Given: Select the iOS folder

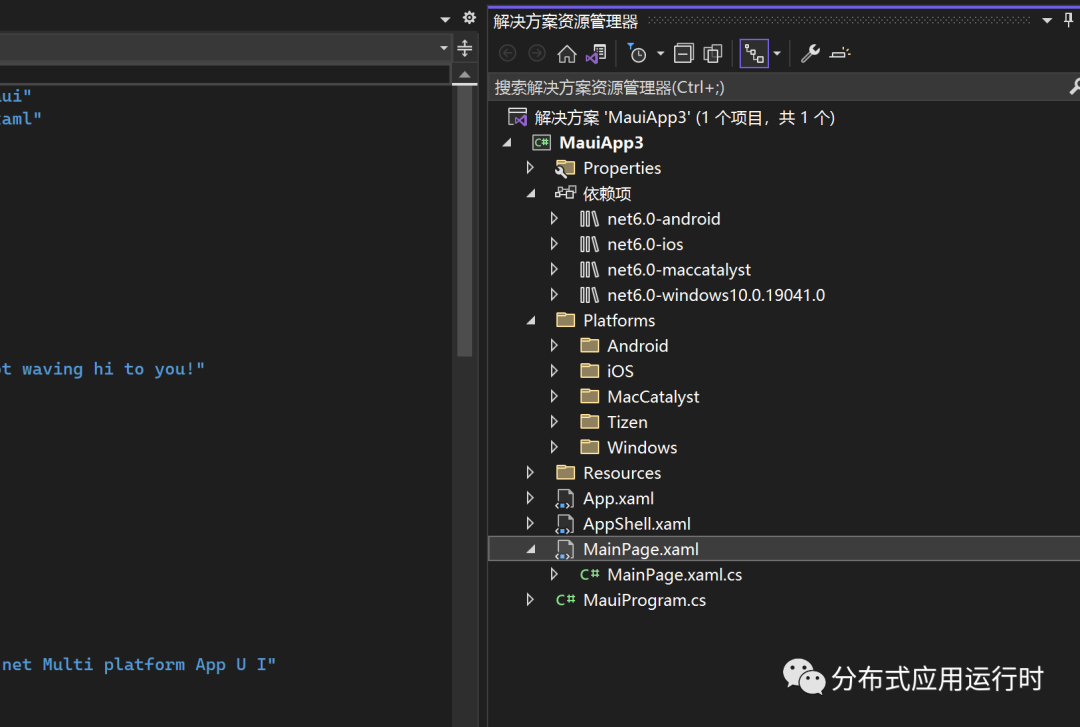Looking at the screenshot, I should [620, 371].
